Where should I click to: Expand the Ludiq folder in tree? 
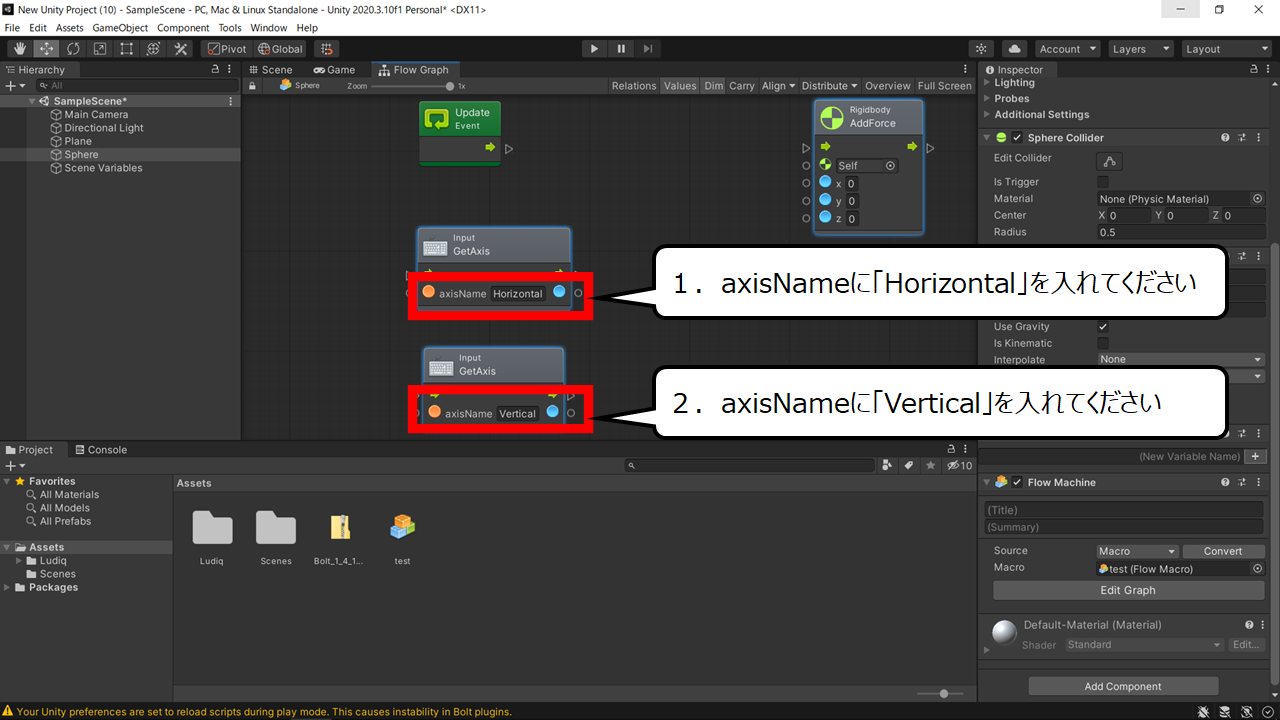click(x=20, y=561)
